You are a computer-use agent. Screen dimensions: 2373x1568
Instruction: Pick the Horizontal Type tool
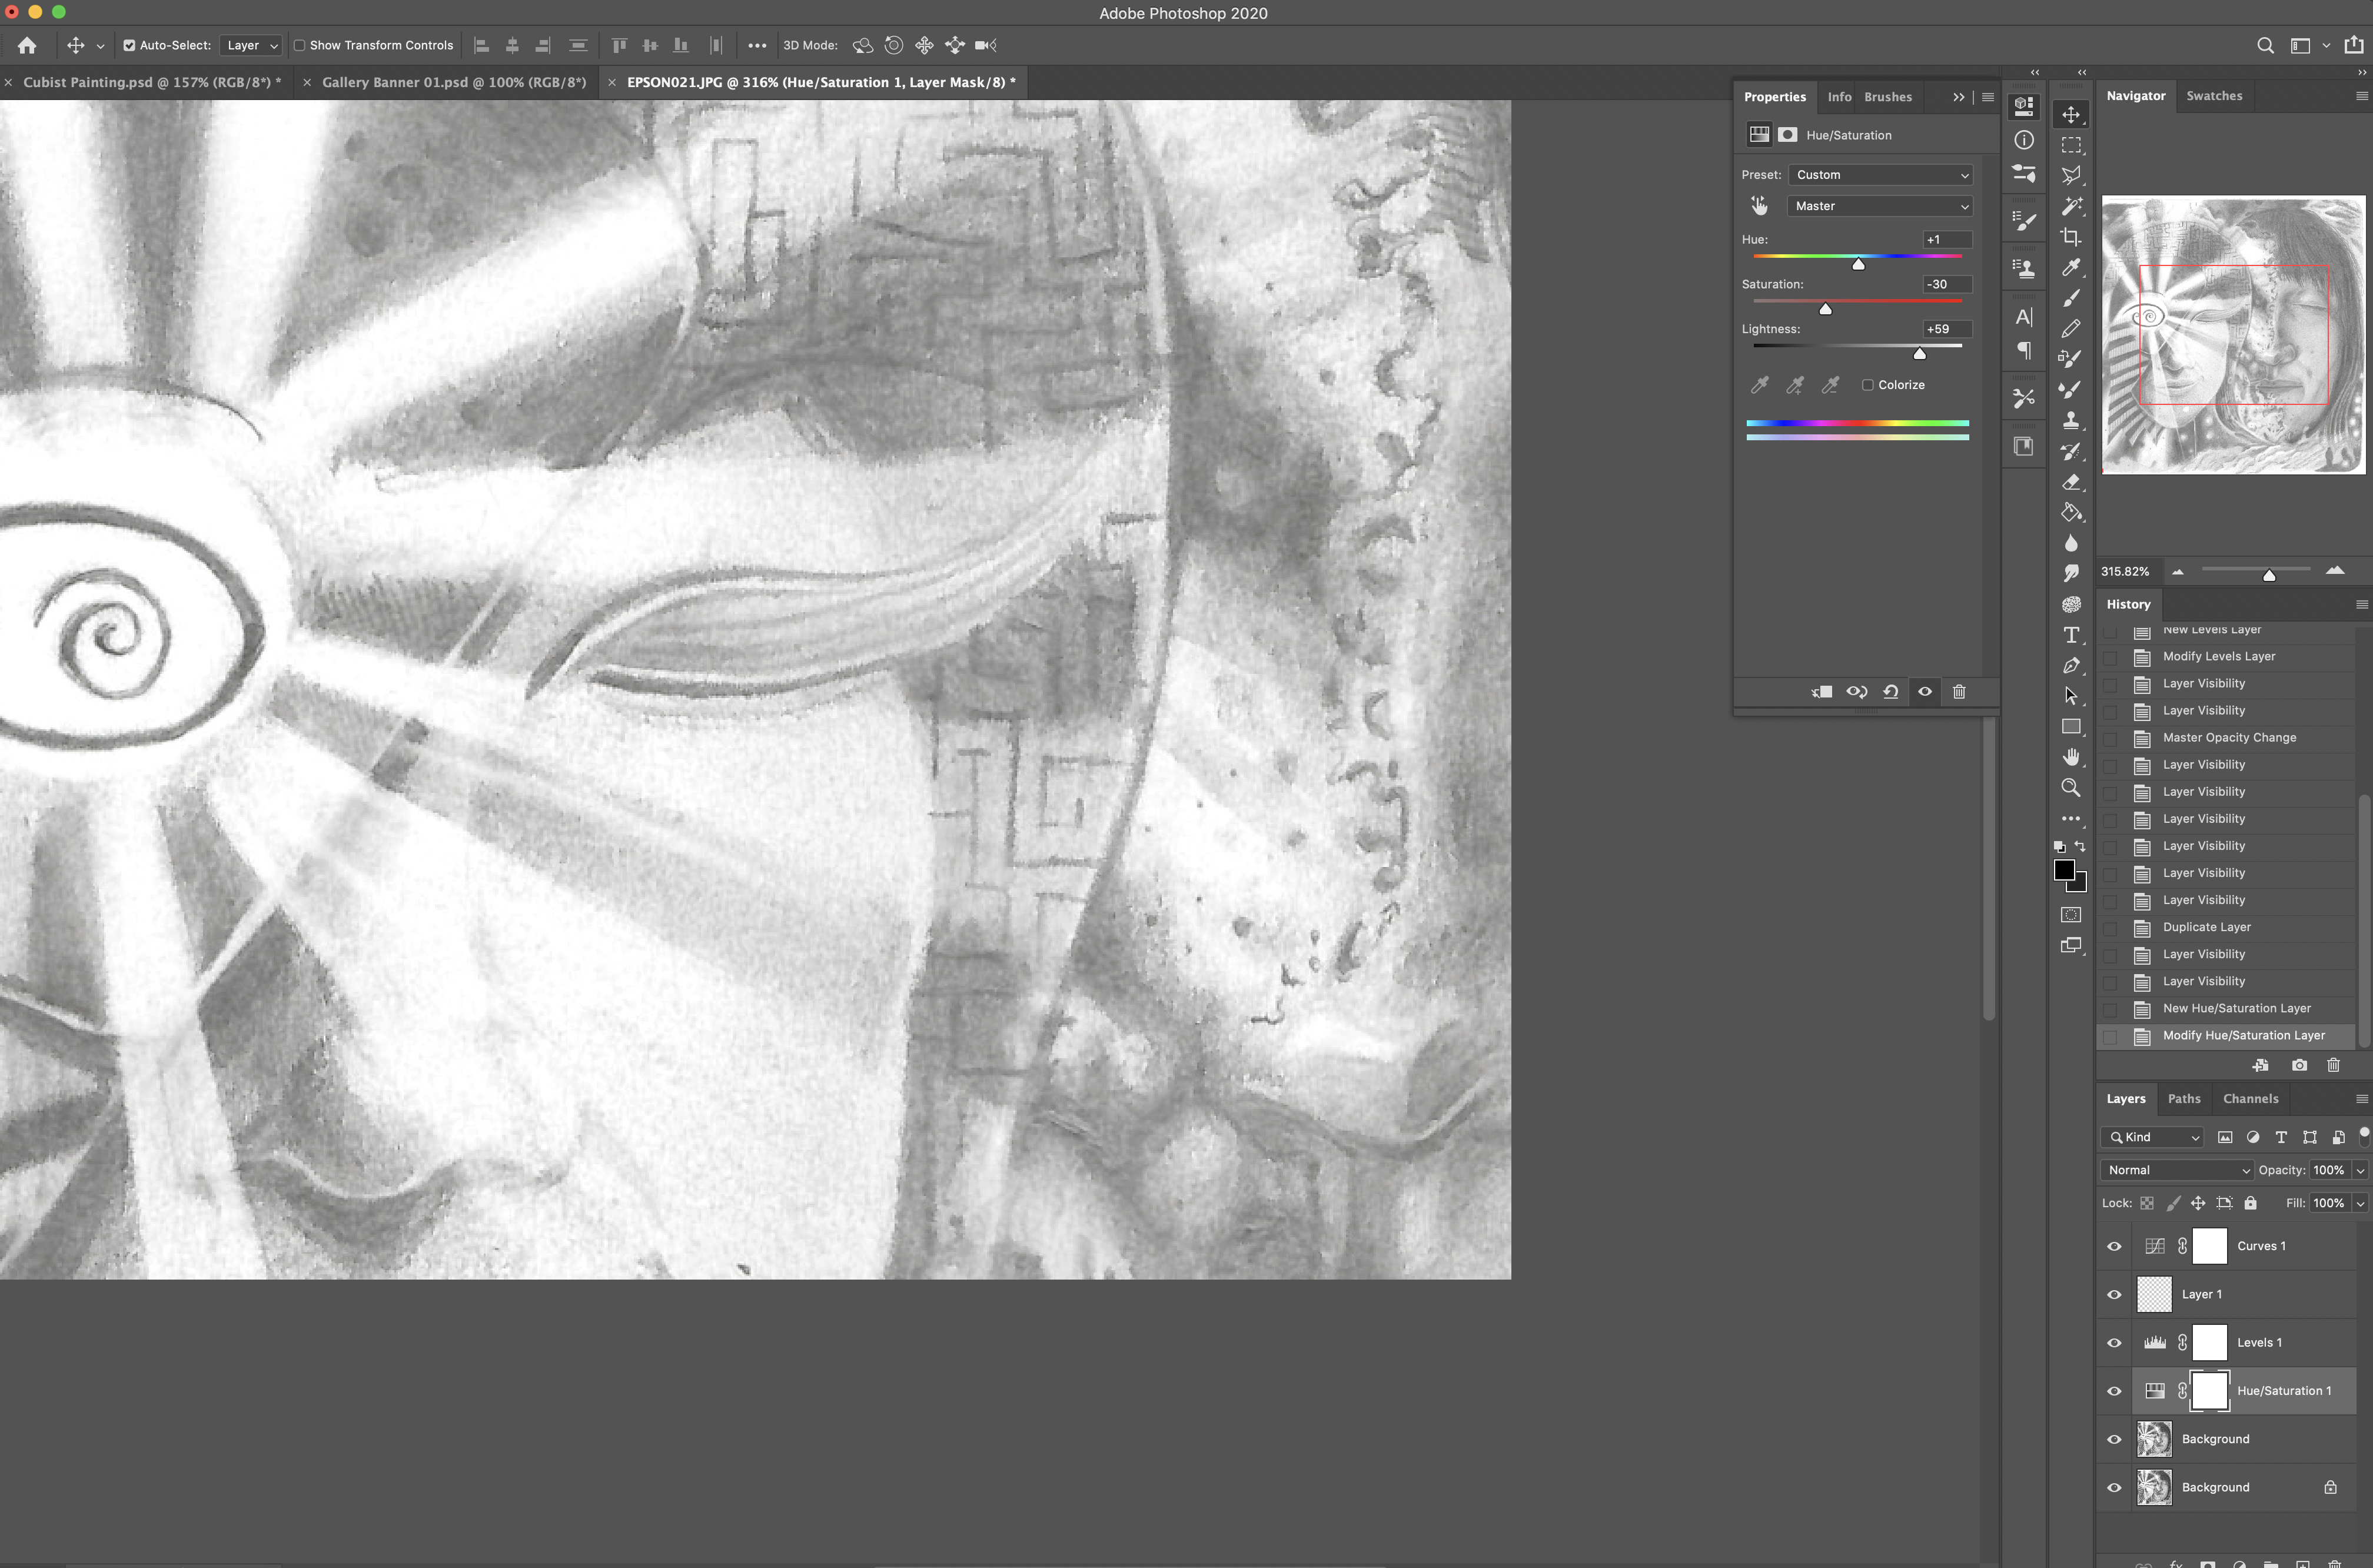pyautogui.click(x=2071, y=635)
